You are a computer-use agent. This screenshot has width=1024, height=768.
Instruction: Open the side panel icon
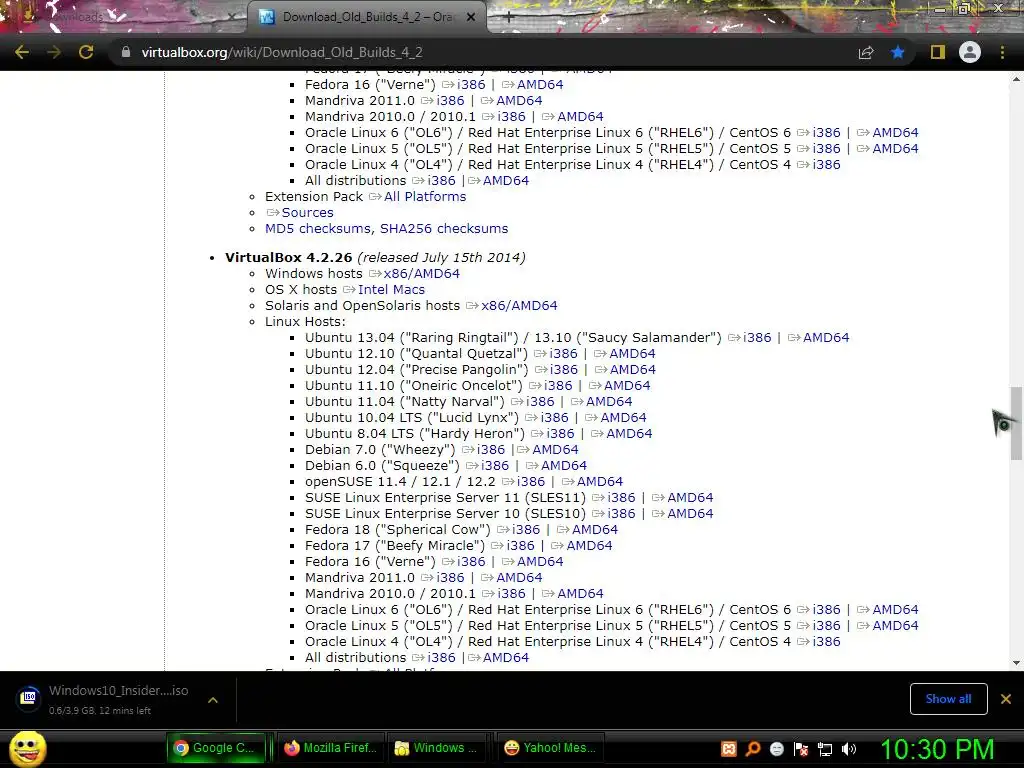pyautogui.click(x=938, y=52)
